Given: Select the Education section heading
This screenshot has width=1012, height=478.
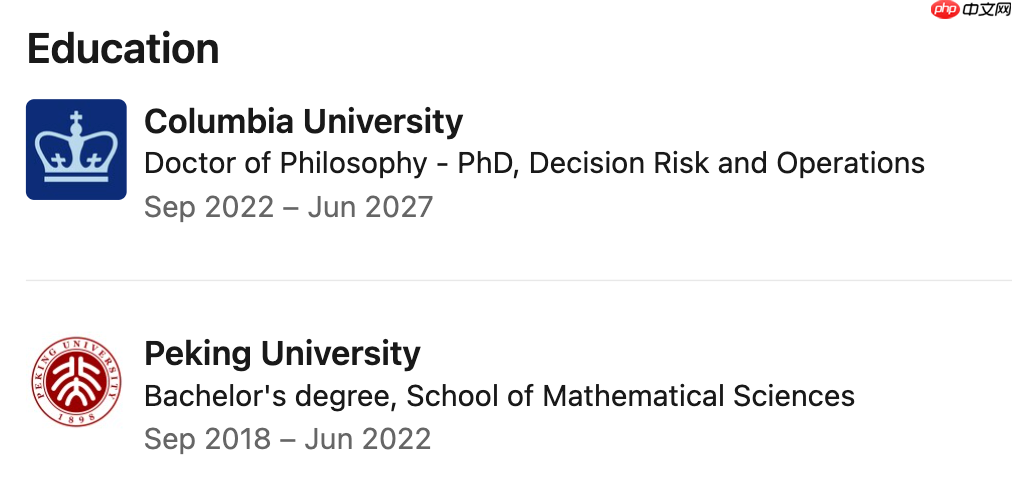Looking at the screenshot, I should 123,48.
